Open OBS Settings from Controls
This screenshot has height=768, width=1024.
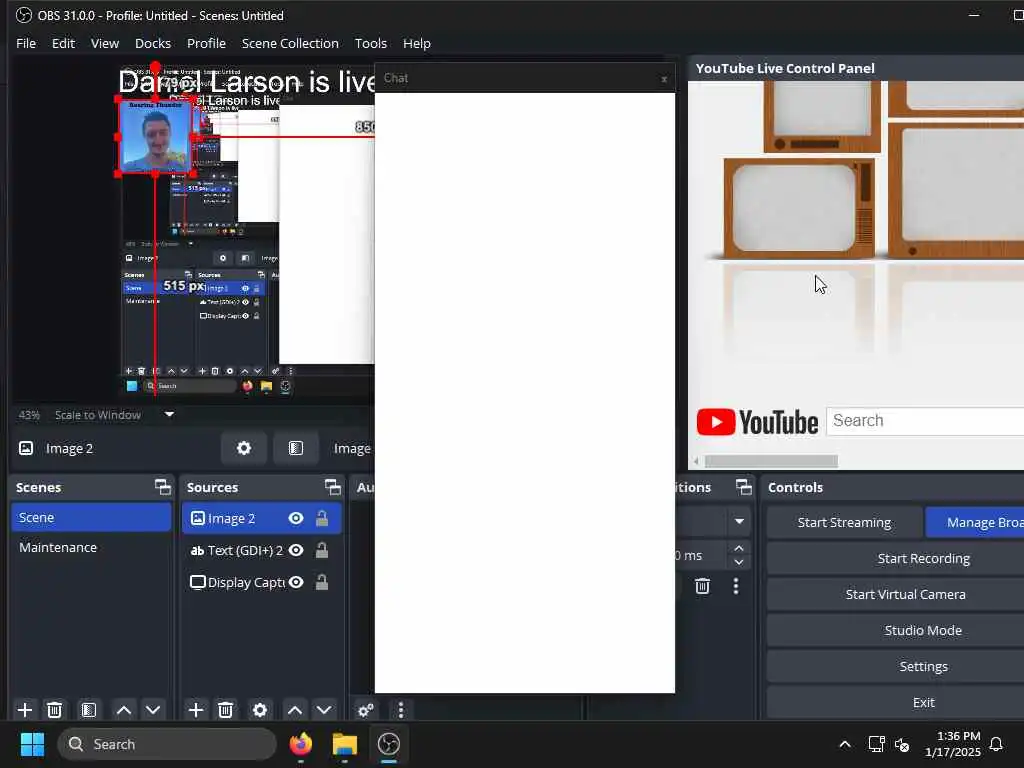pyautogui.click(x=923, y=666)
